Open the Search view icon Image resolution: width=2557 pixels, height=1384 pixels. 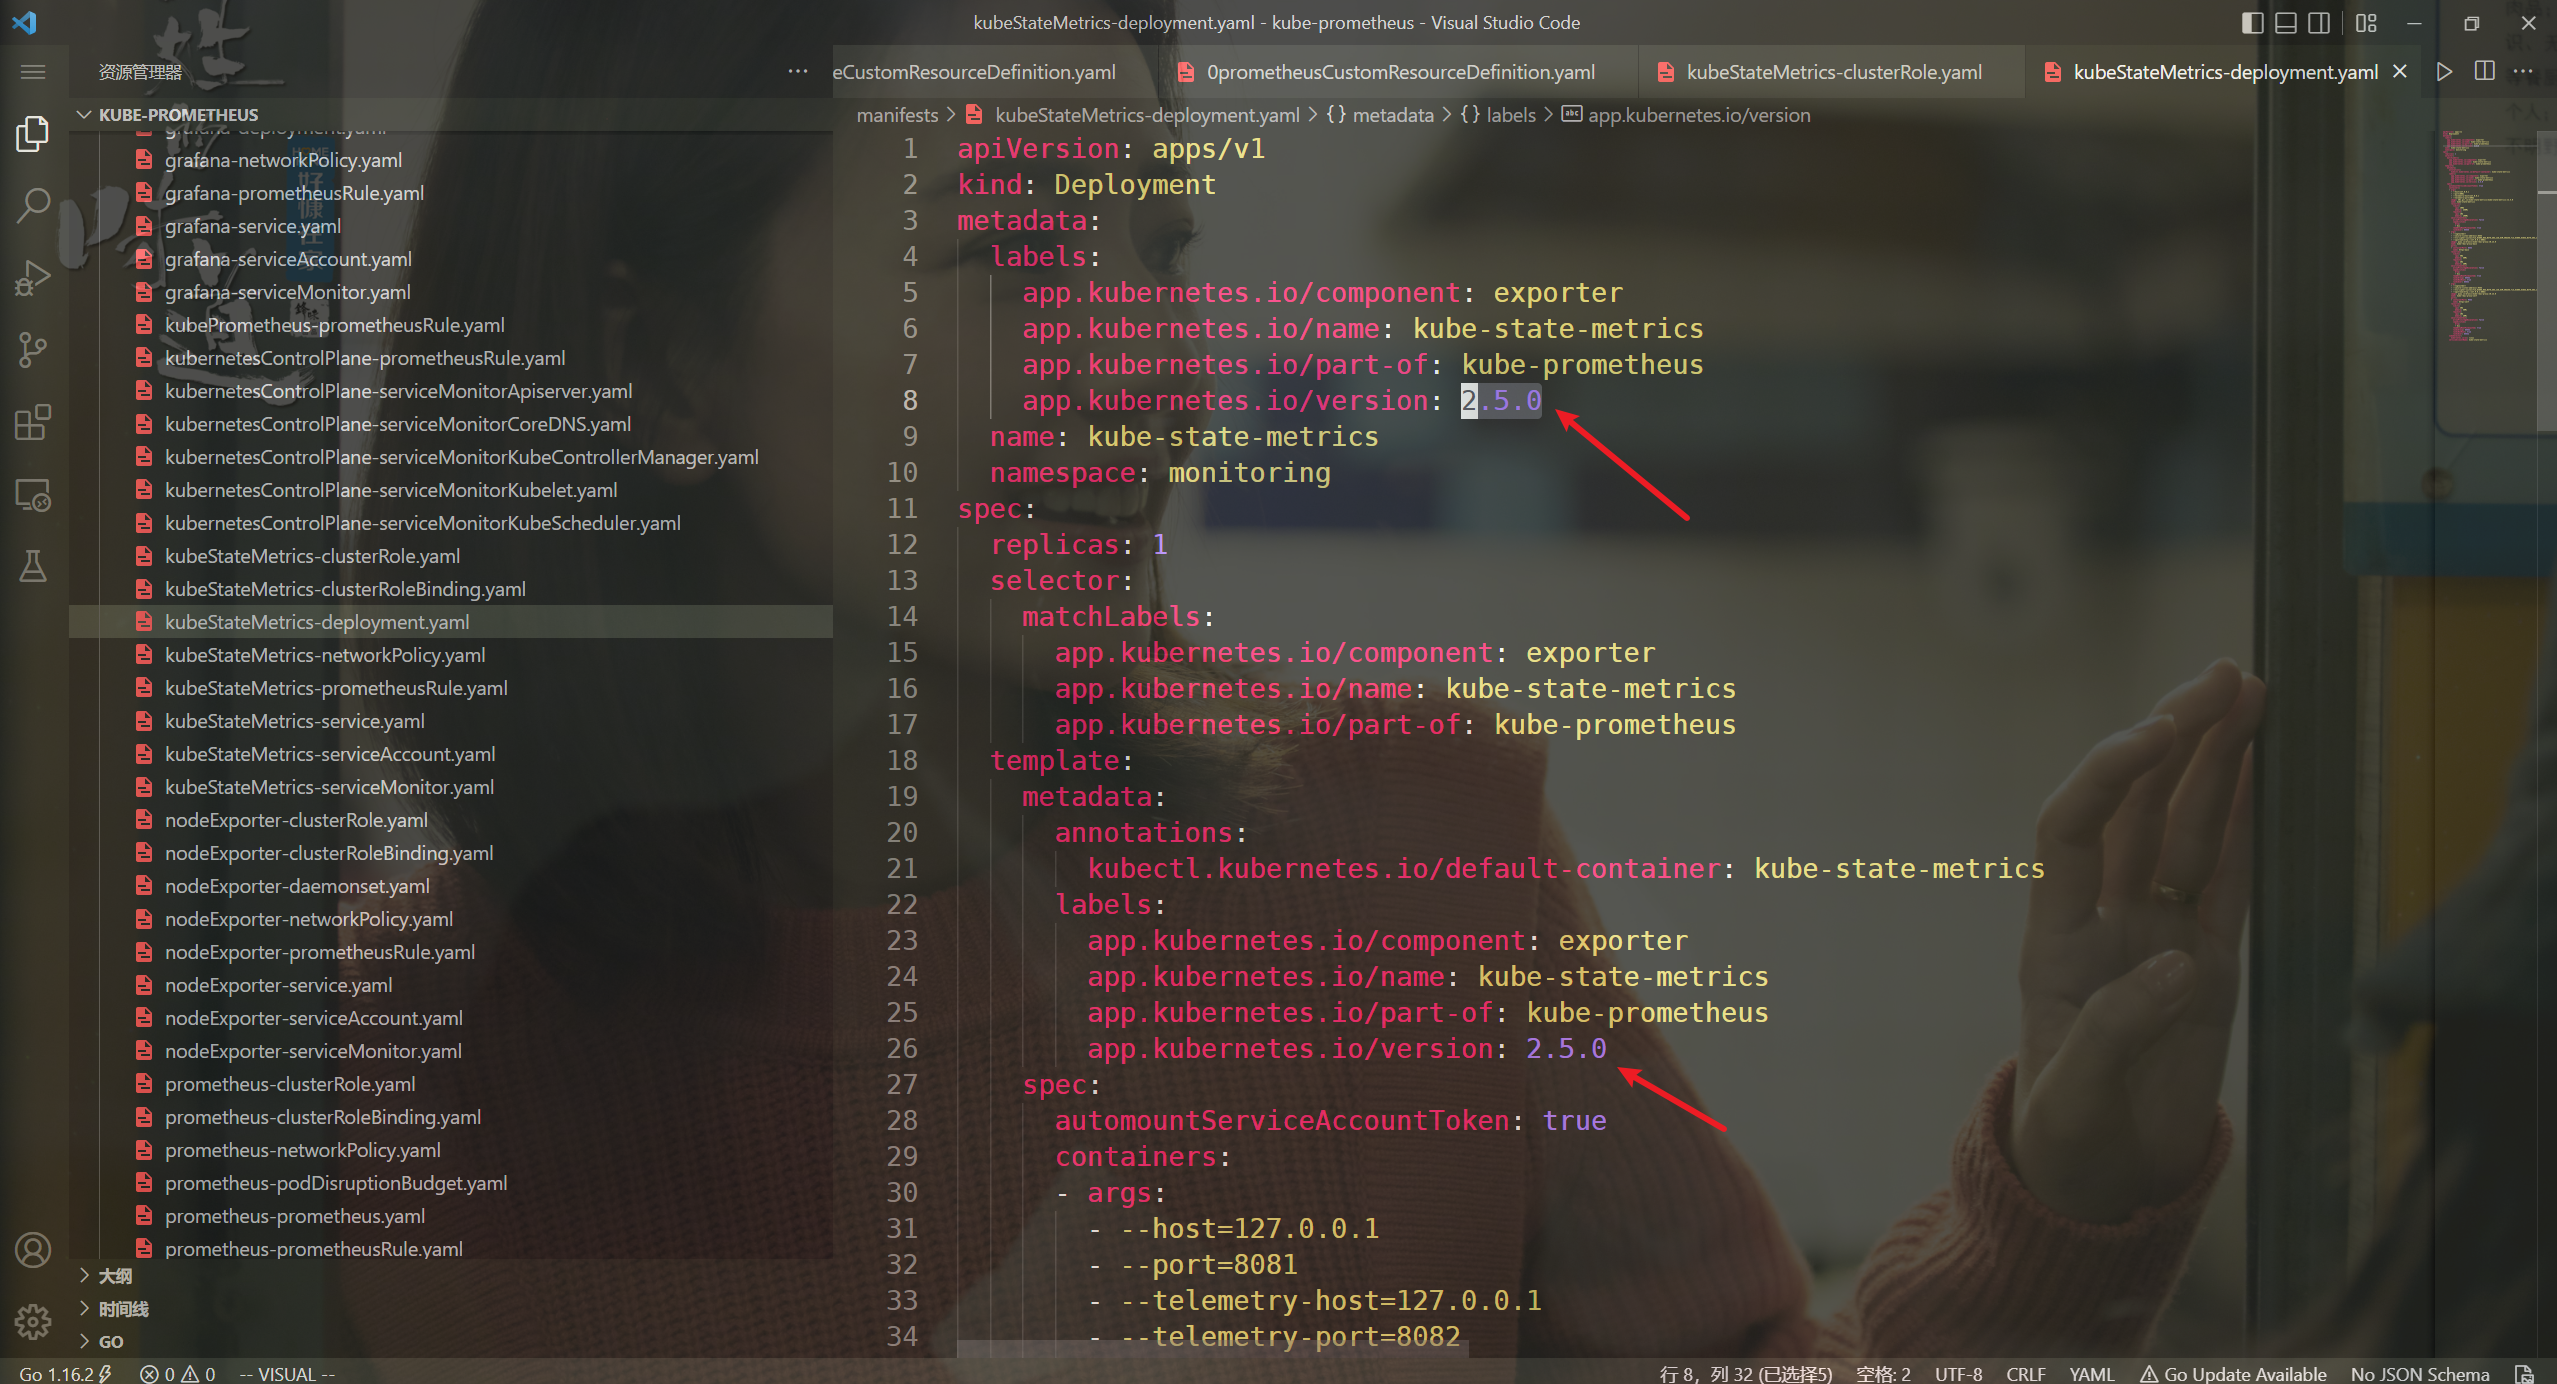[33, 205]
